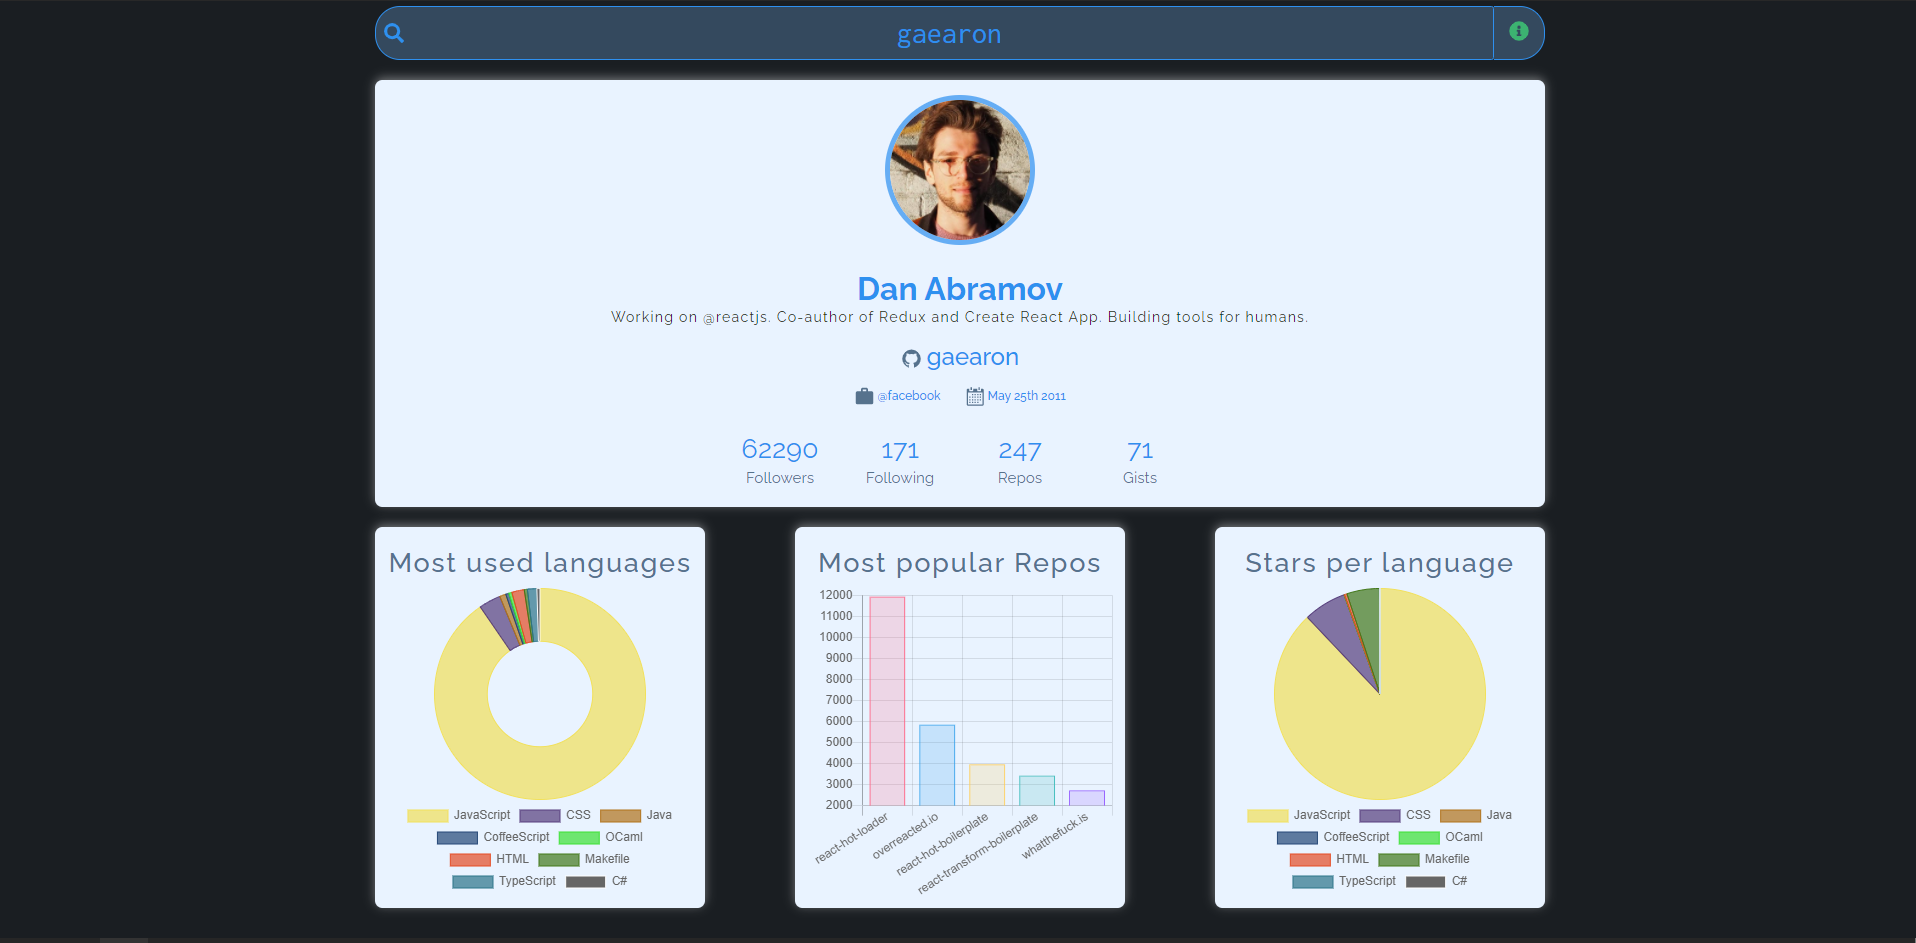The width and height of the screenshot is (1916, 943).
Task: Click the Followers label
Action: pyautogui.click(x=780, y=478)
